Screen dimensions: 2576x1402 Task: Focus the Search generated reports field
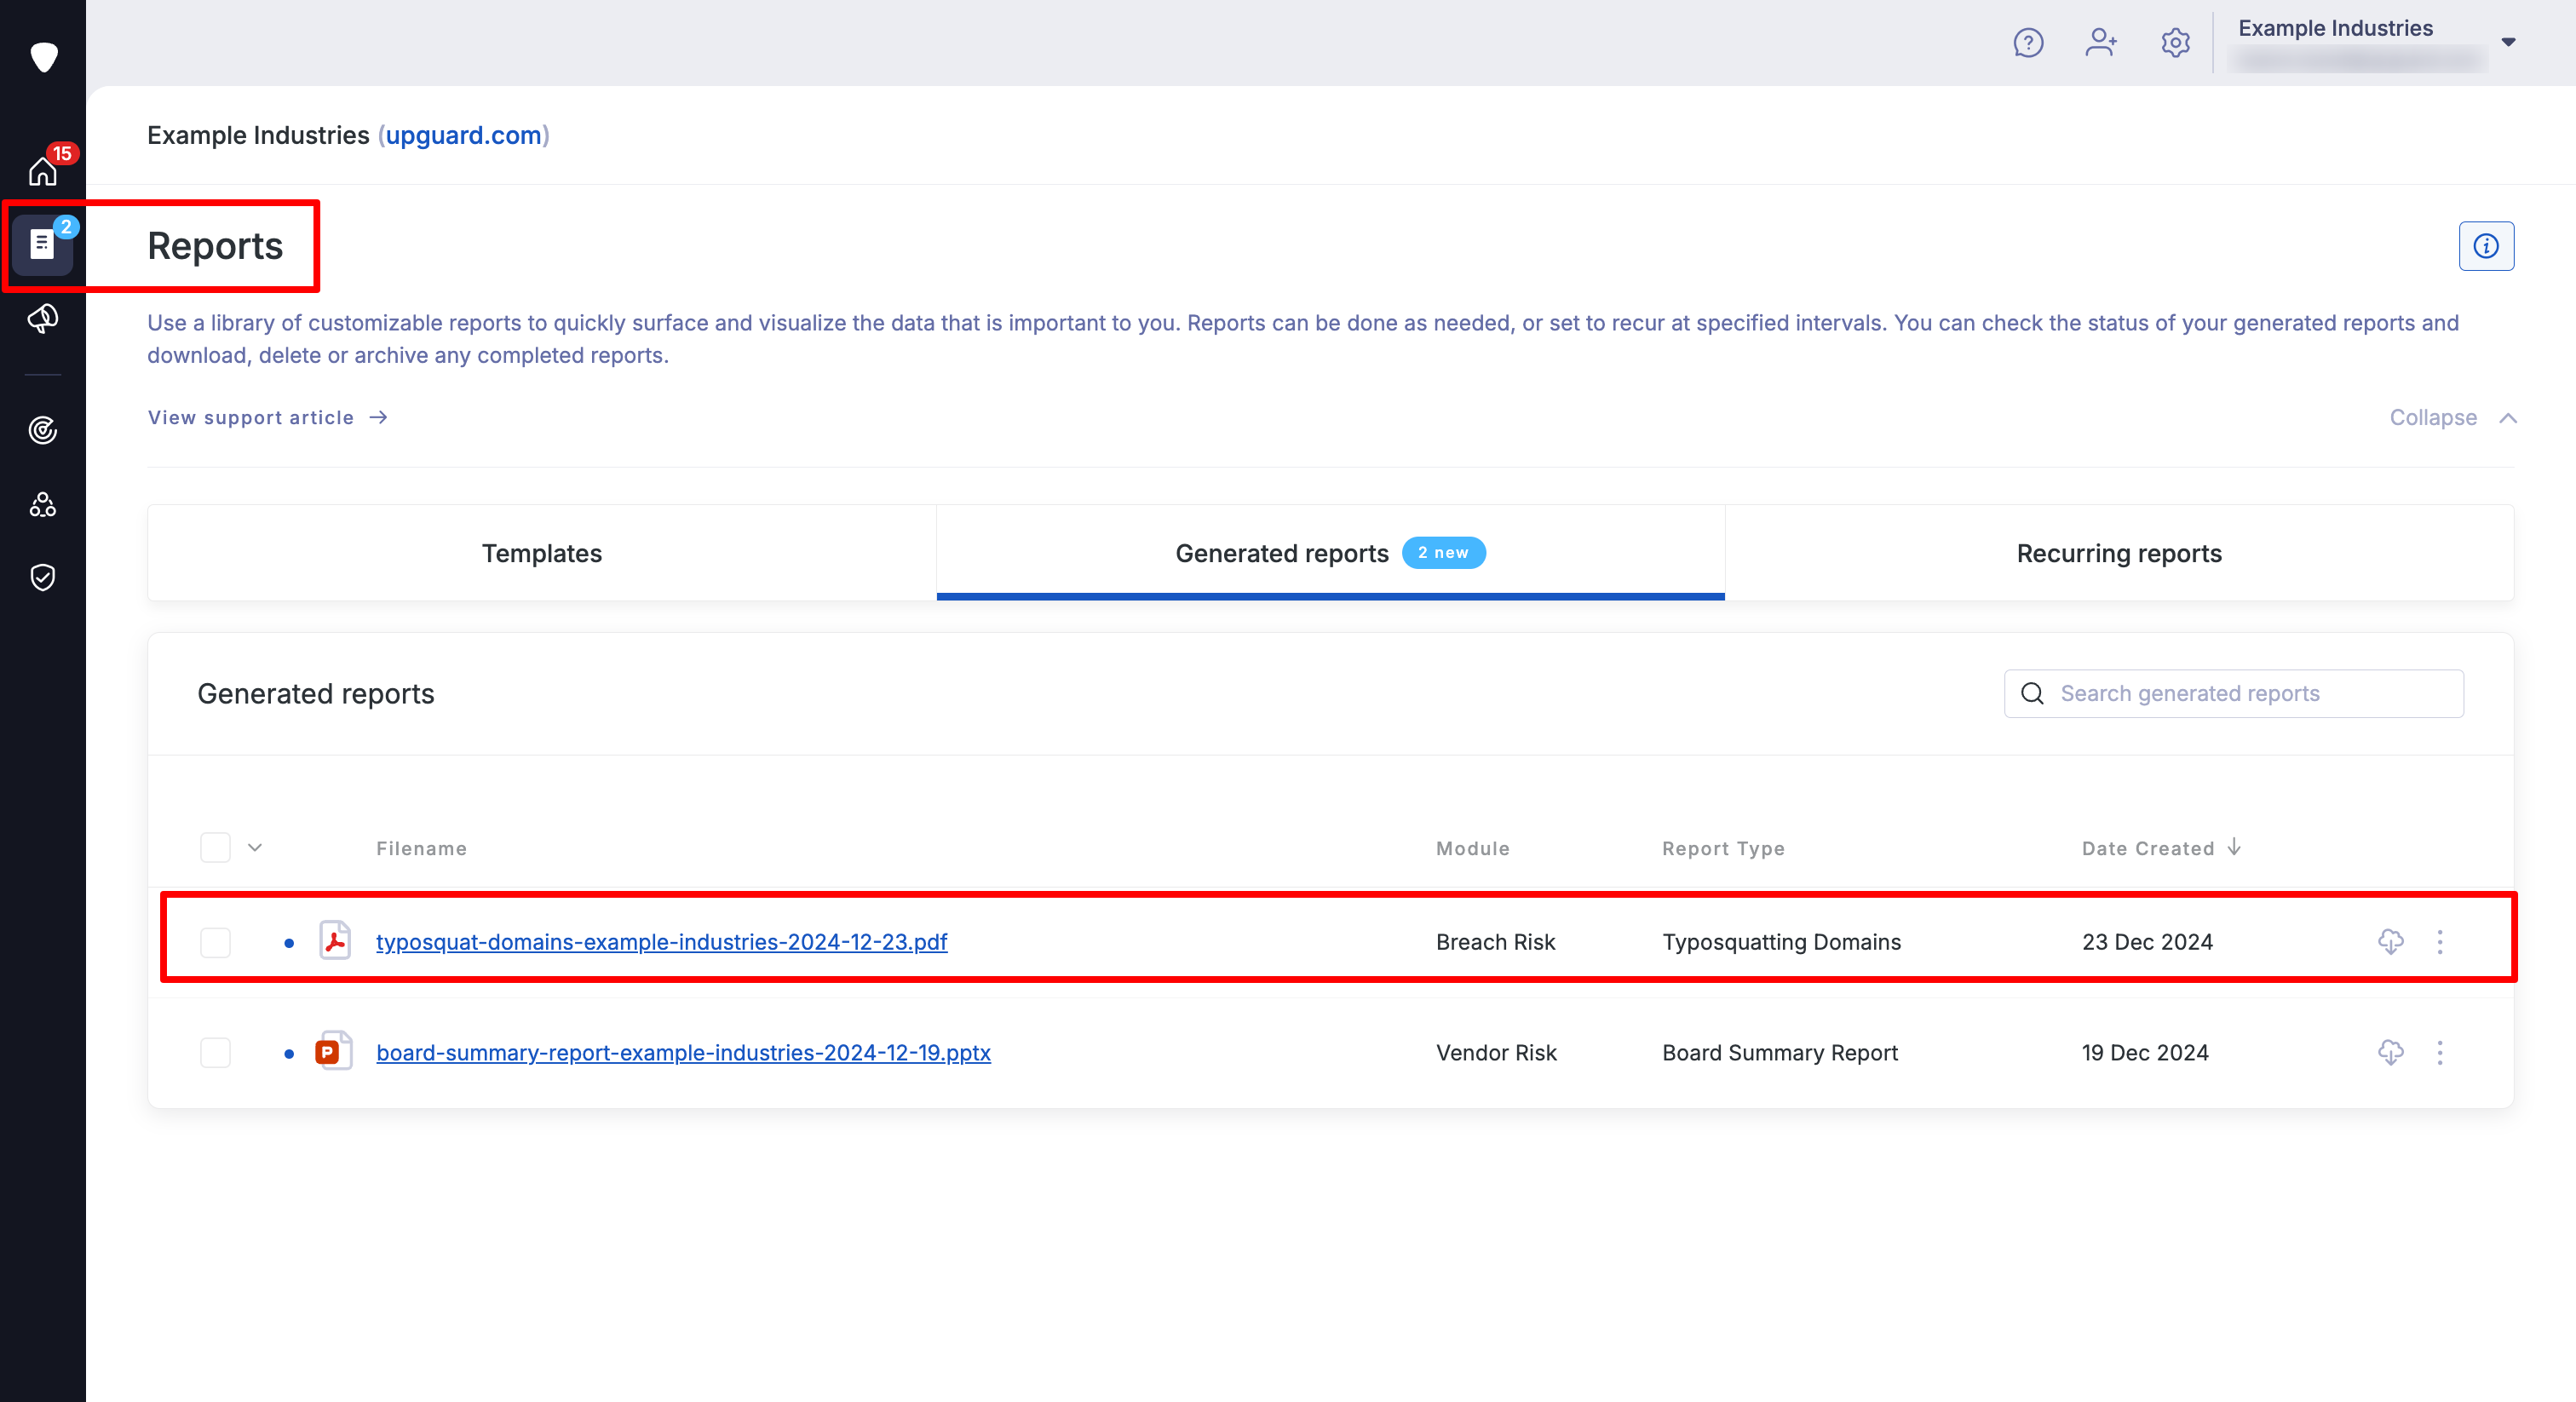tap(2233, 693)
